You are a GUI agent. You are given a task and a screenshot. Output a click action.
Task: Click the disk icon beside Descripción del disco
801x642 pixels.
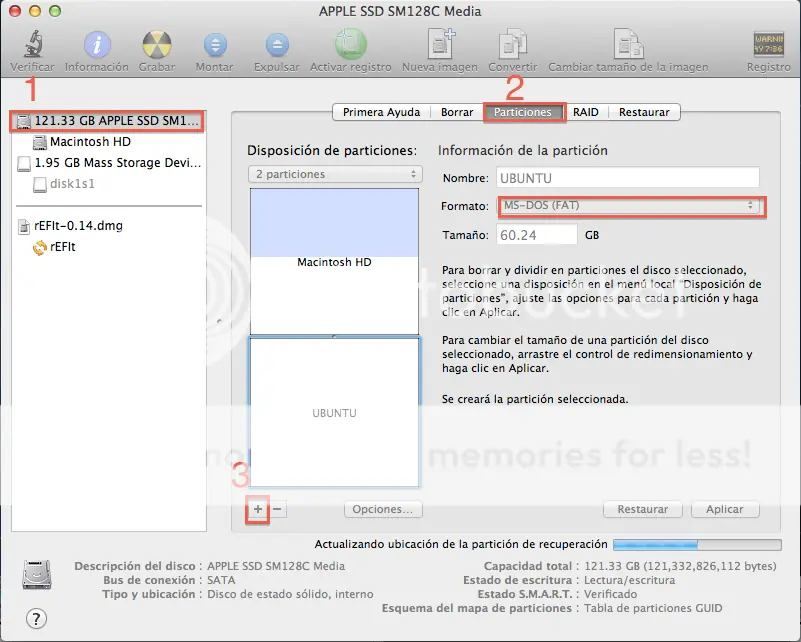point(37,576)
